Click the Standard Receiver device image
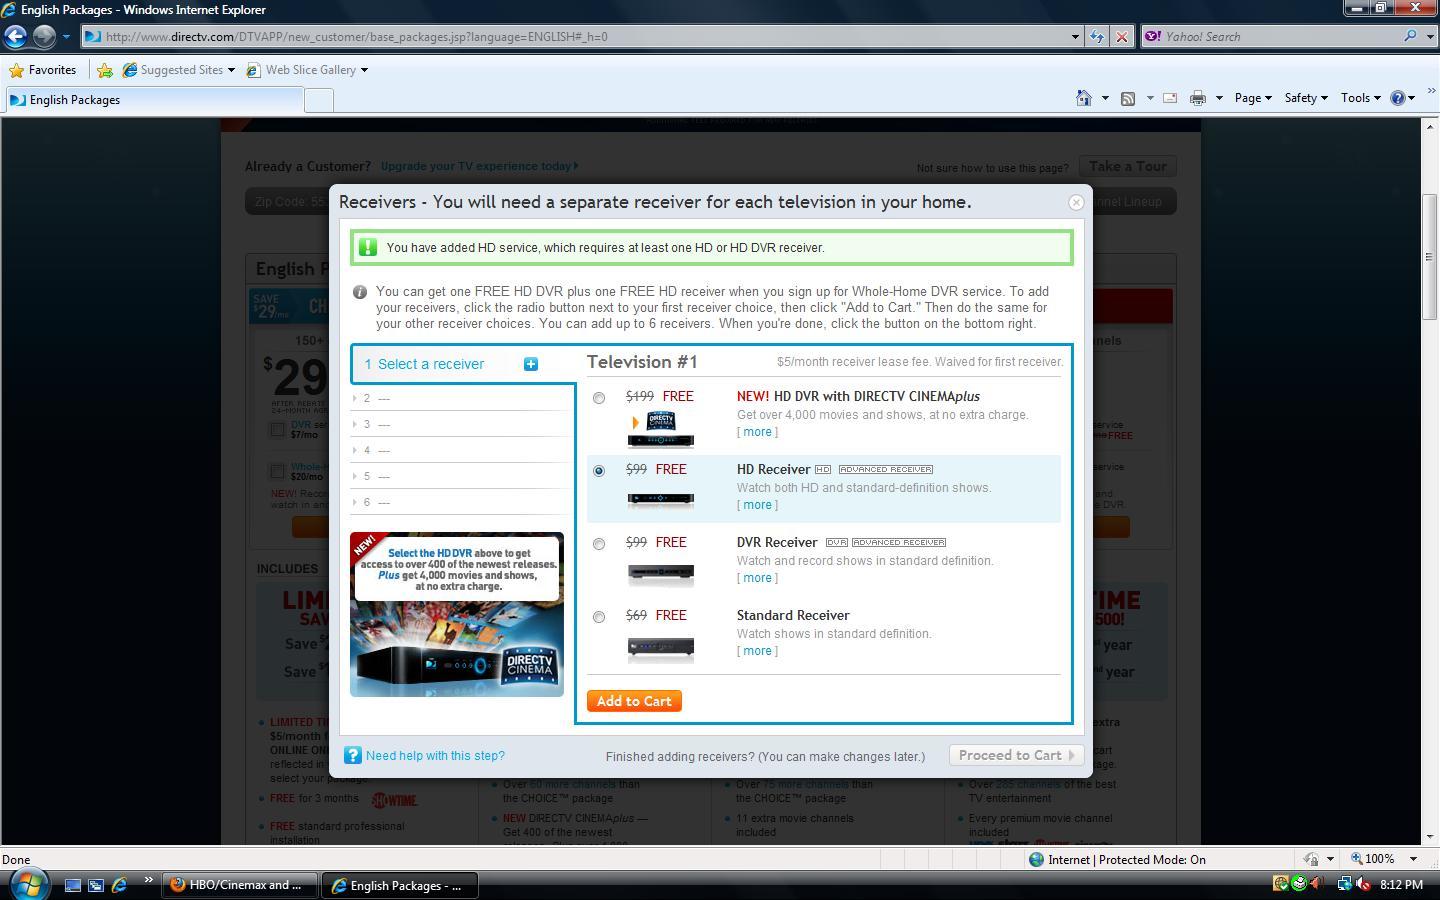The width and height of the screenshot is (1440, 900). point(660,648)
